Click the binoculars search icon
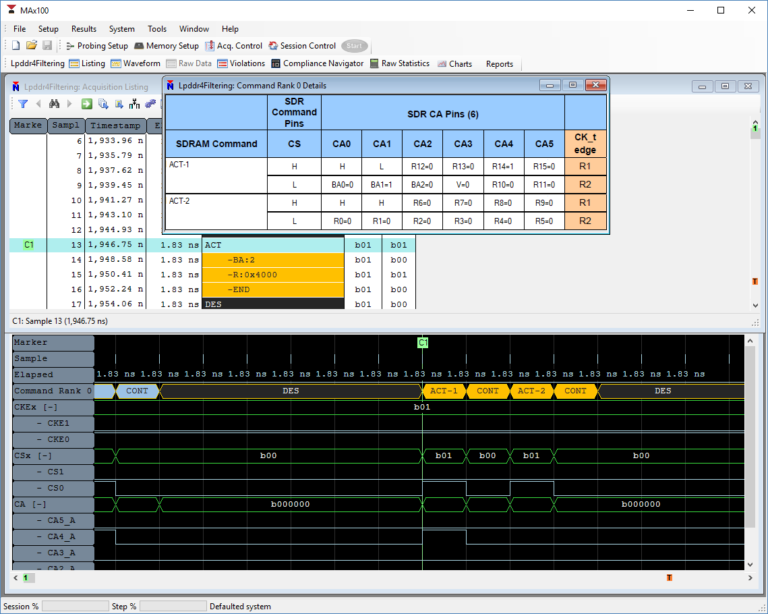The height and width of the screenshot is (614, 768). pyautogui.click(x=54, y=104)
